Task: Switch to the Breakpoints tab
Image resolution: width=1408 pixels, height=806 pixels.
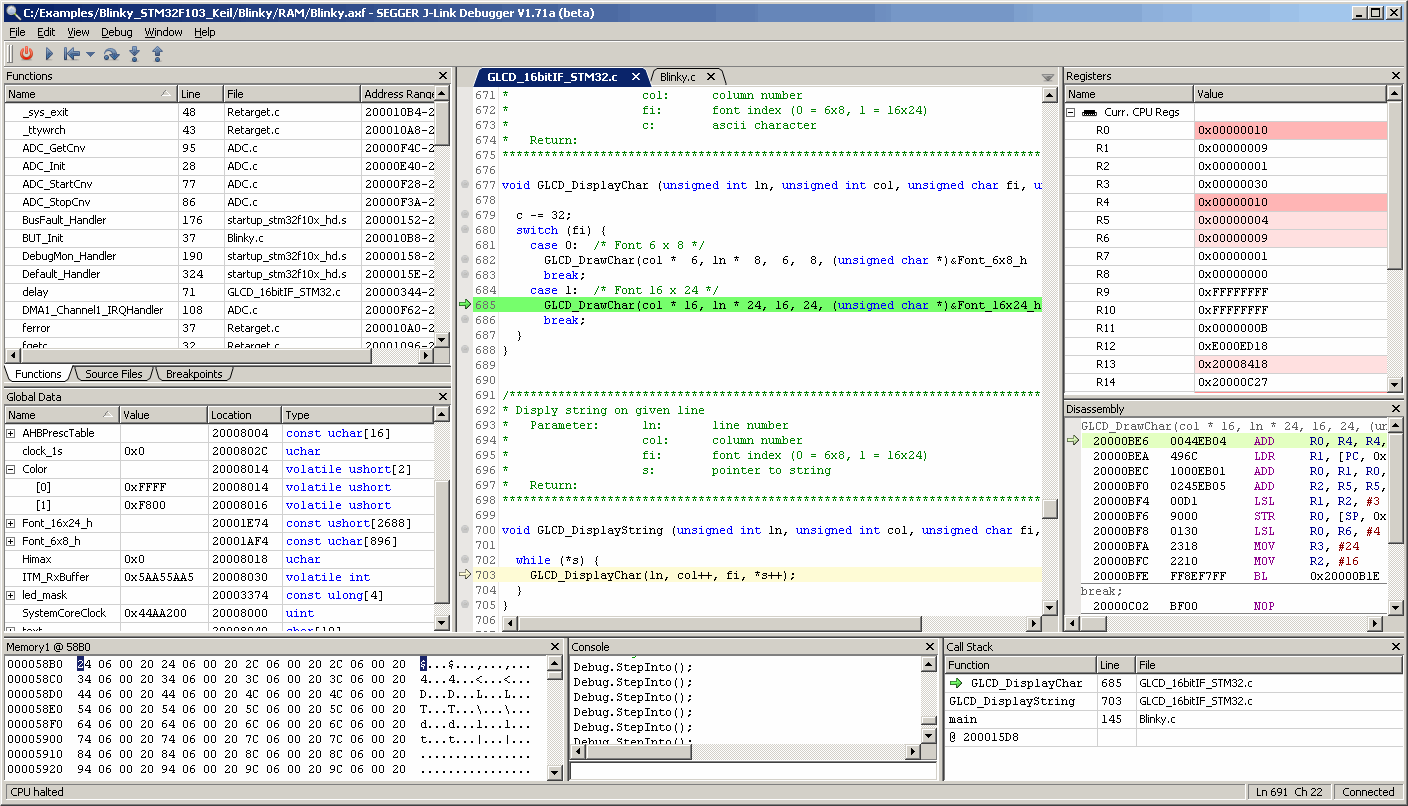Action: click(194, 374)
